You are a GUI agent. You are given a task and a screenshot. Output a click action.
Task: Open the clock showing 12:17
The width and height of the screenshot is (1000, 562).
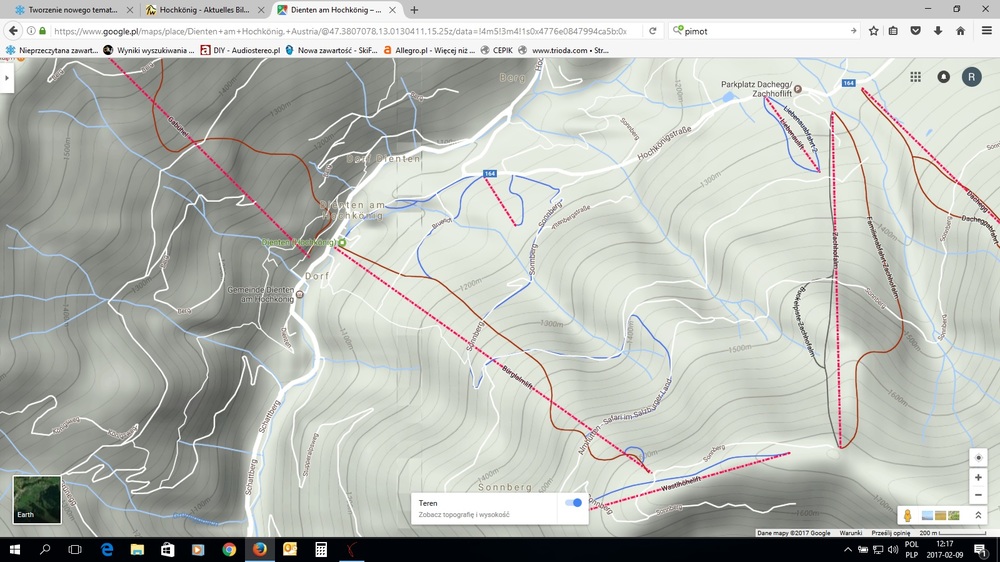945,549
